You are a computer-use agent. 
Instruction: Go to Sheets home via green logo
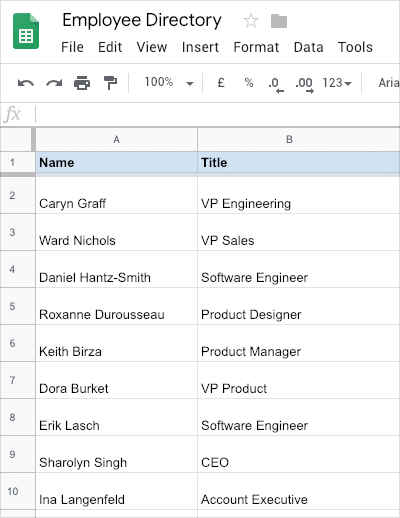26,31
